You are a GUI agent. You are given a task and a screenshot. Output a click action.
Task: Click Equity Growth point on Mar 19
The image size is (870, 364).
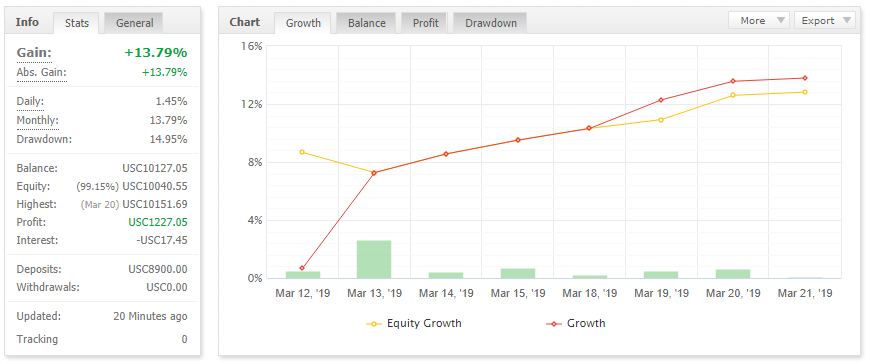[x=661, y=120]
